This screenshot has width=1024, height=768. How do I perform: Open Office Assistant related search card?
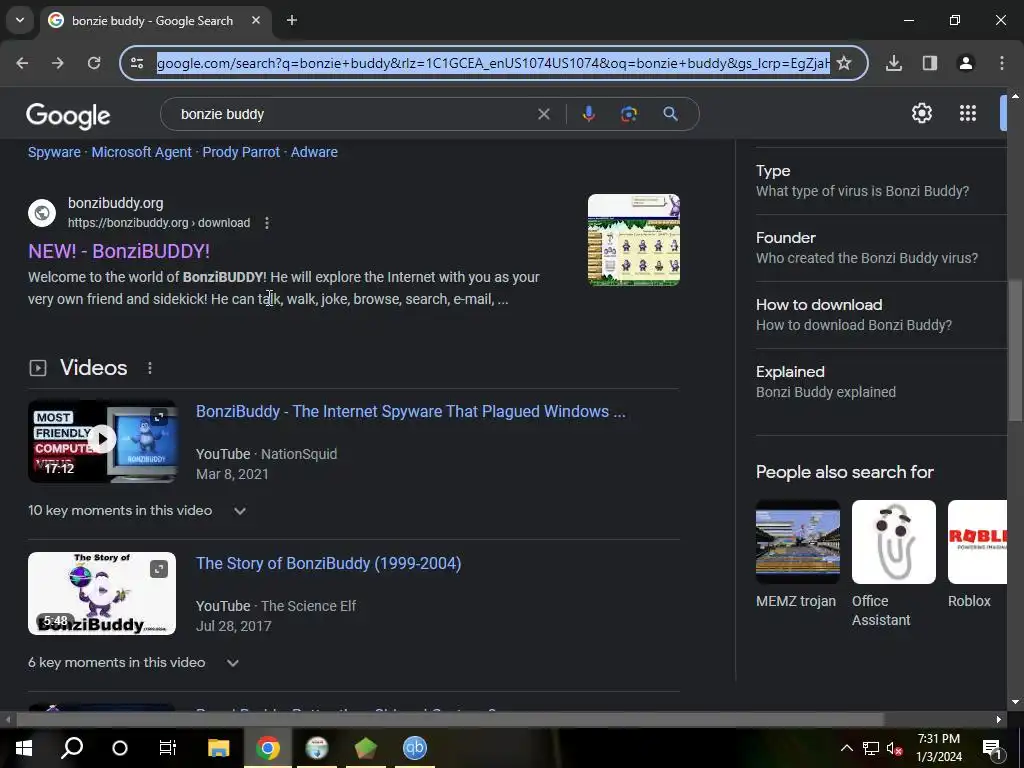[x=893, y=564]
